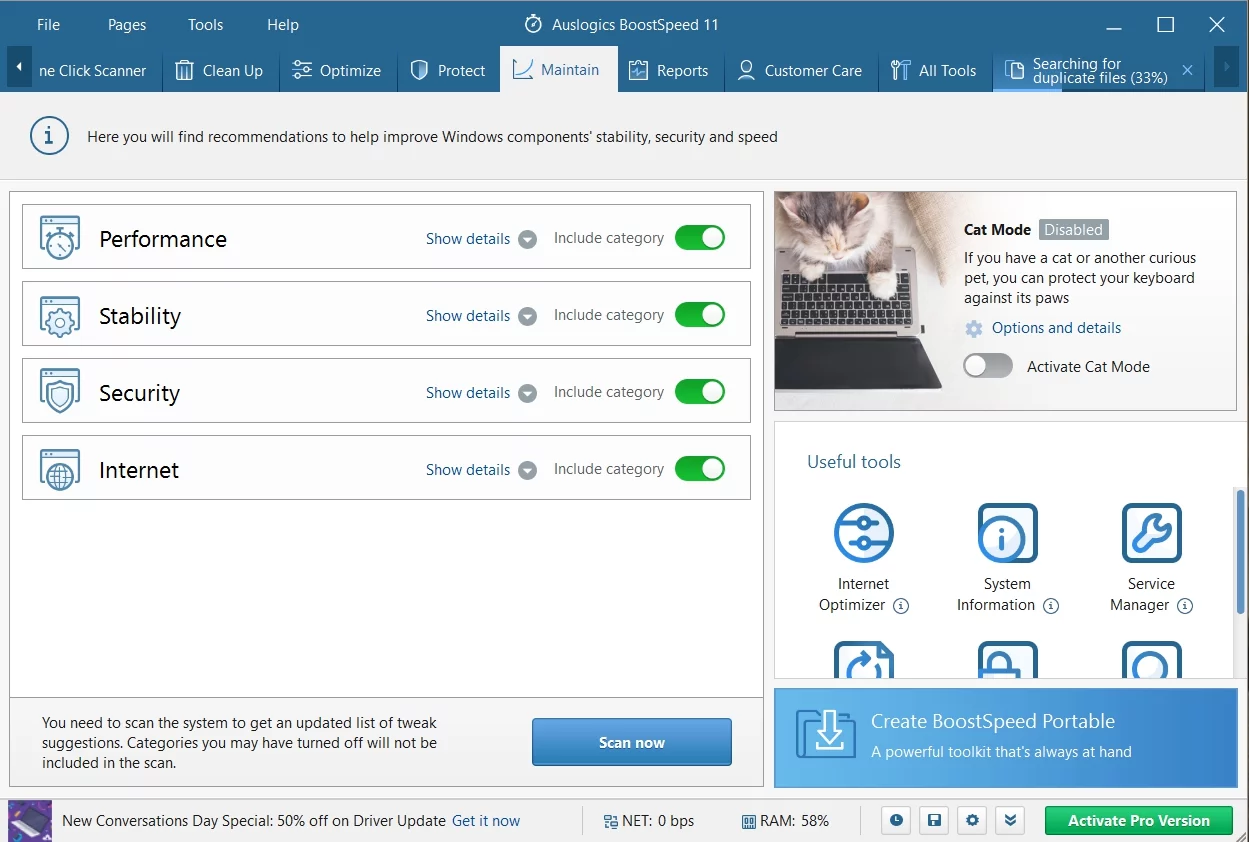The image size is (1249, 842).
Task: Click the Scan now button
Action: click(x=631, y=742)
